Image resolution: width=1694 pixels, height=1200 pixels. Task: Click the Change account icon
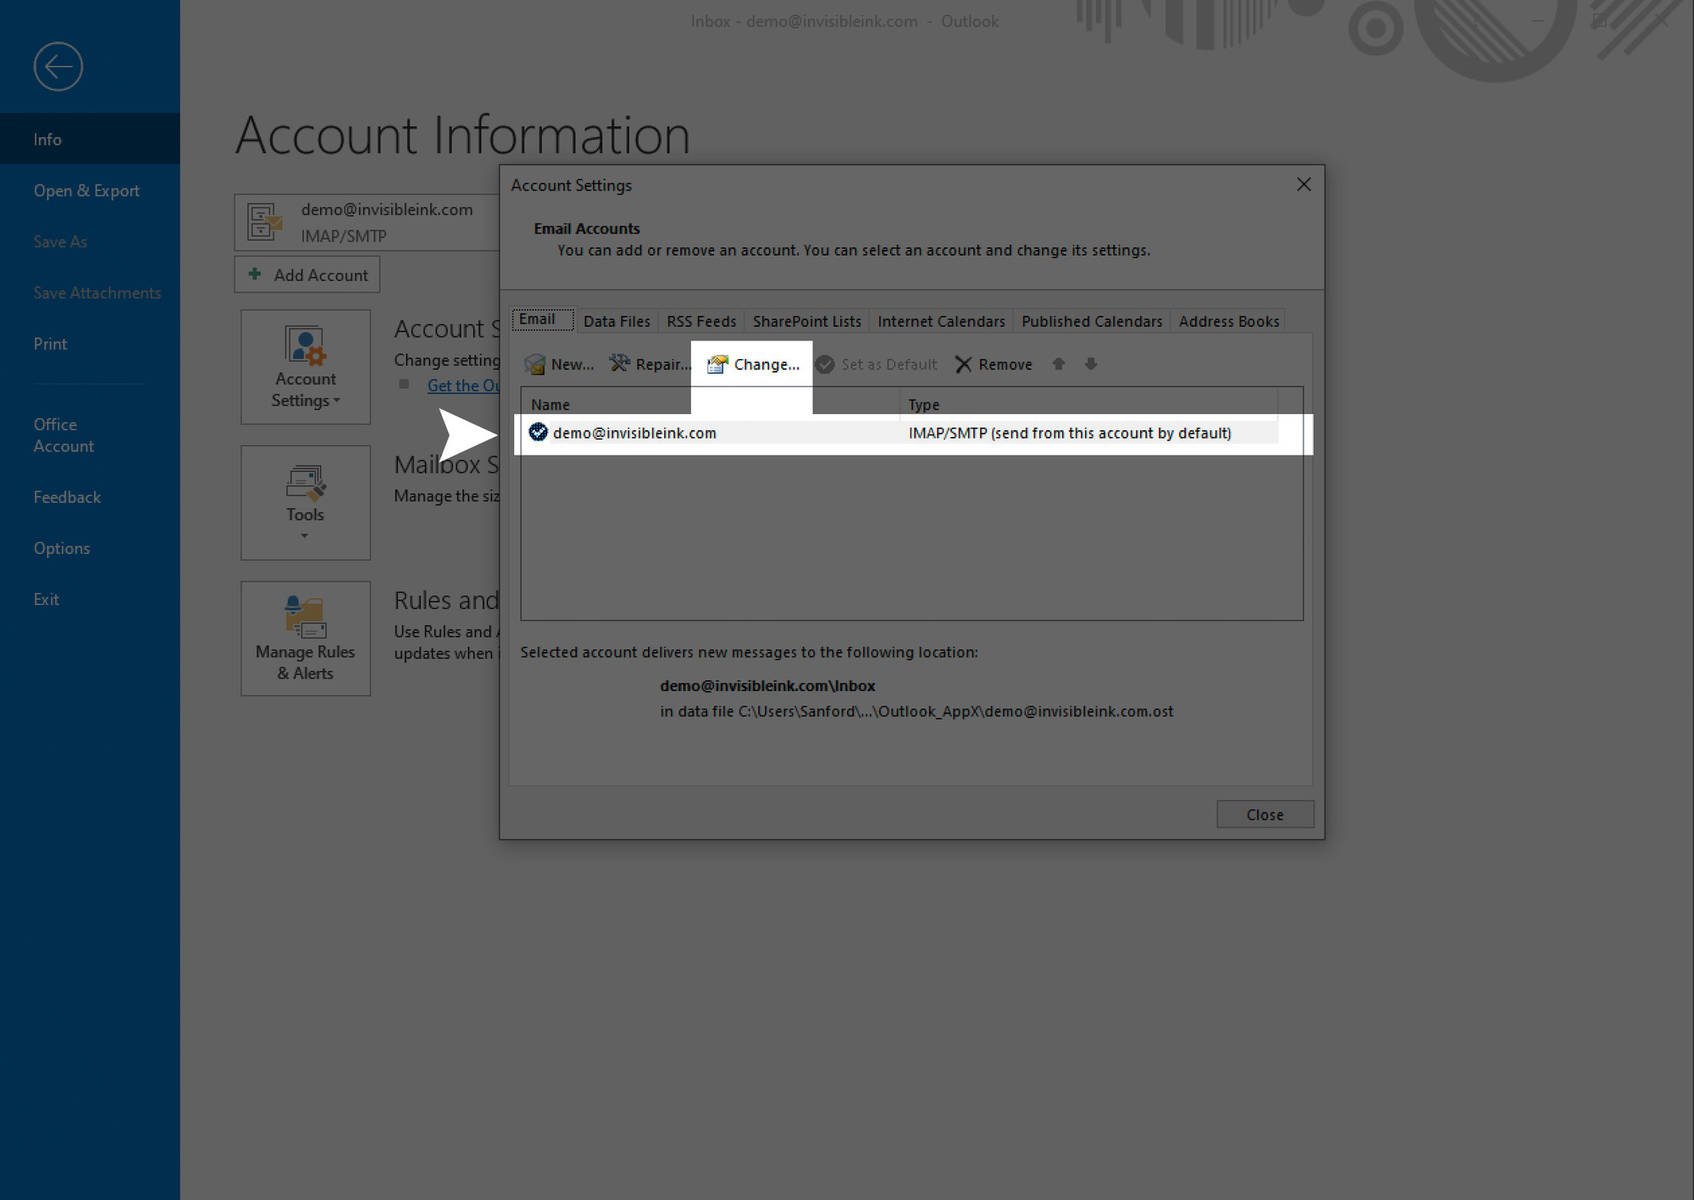pos(717,364)
